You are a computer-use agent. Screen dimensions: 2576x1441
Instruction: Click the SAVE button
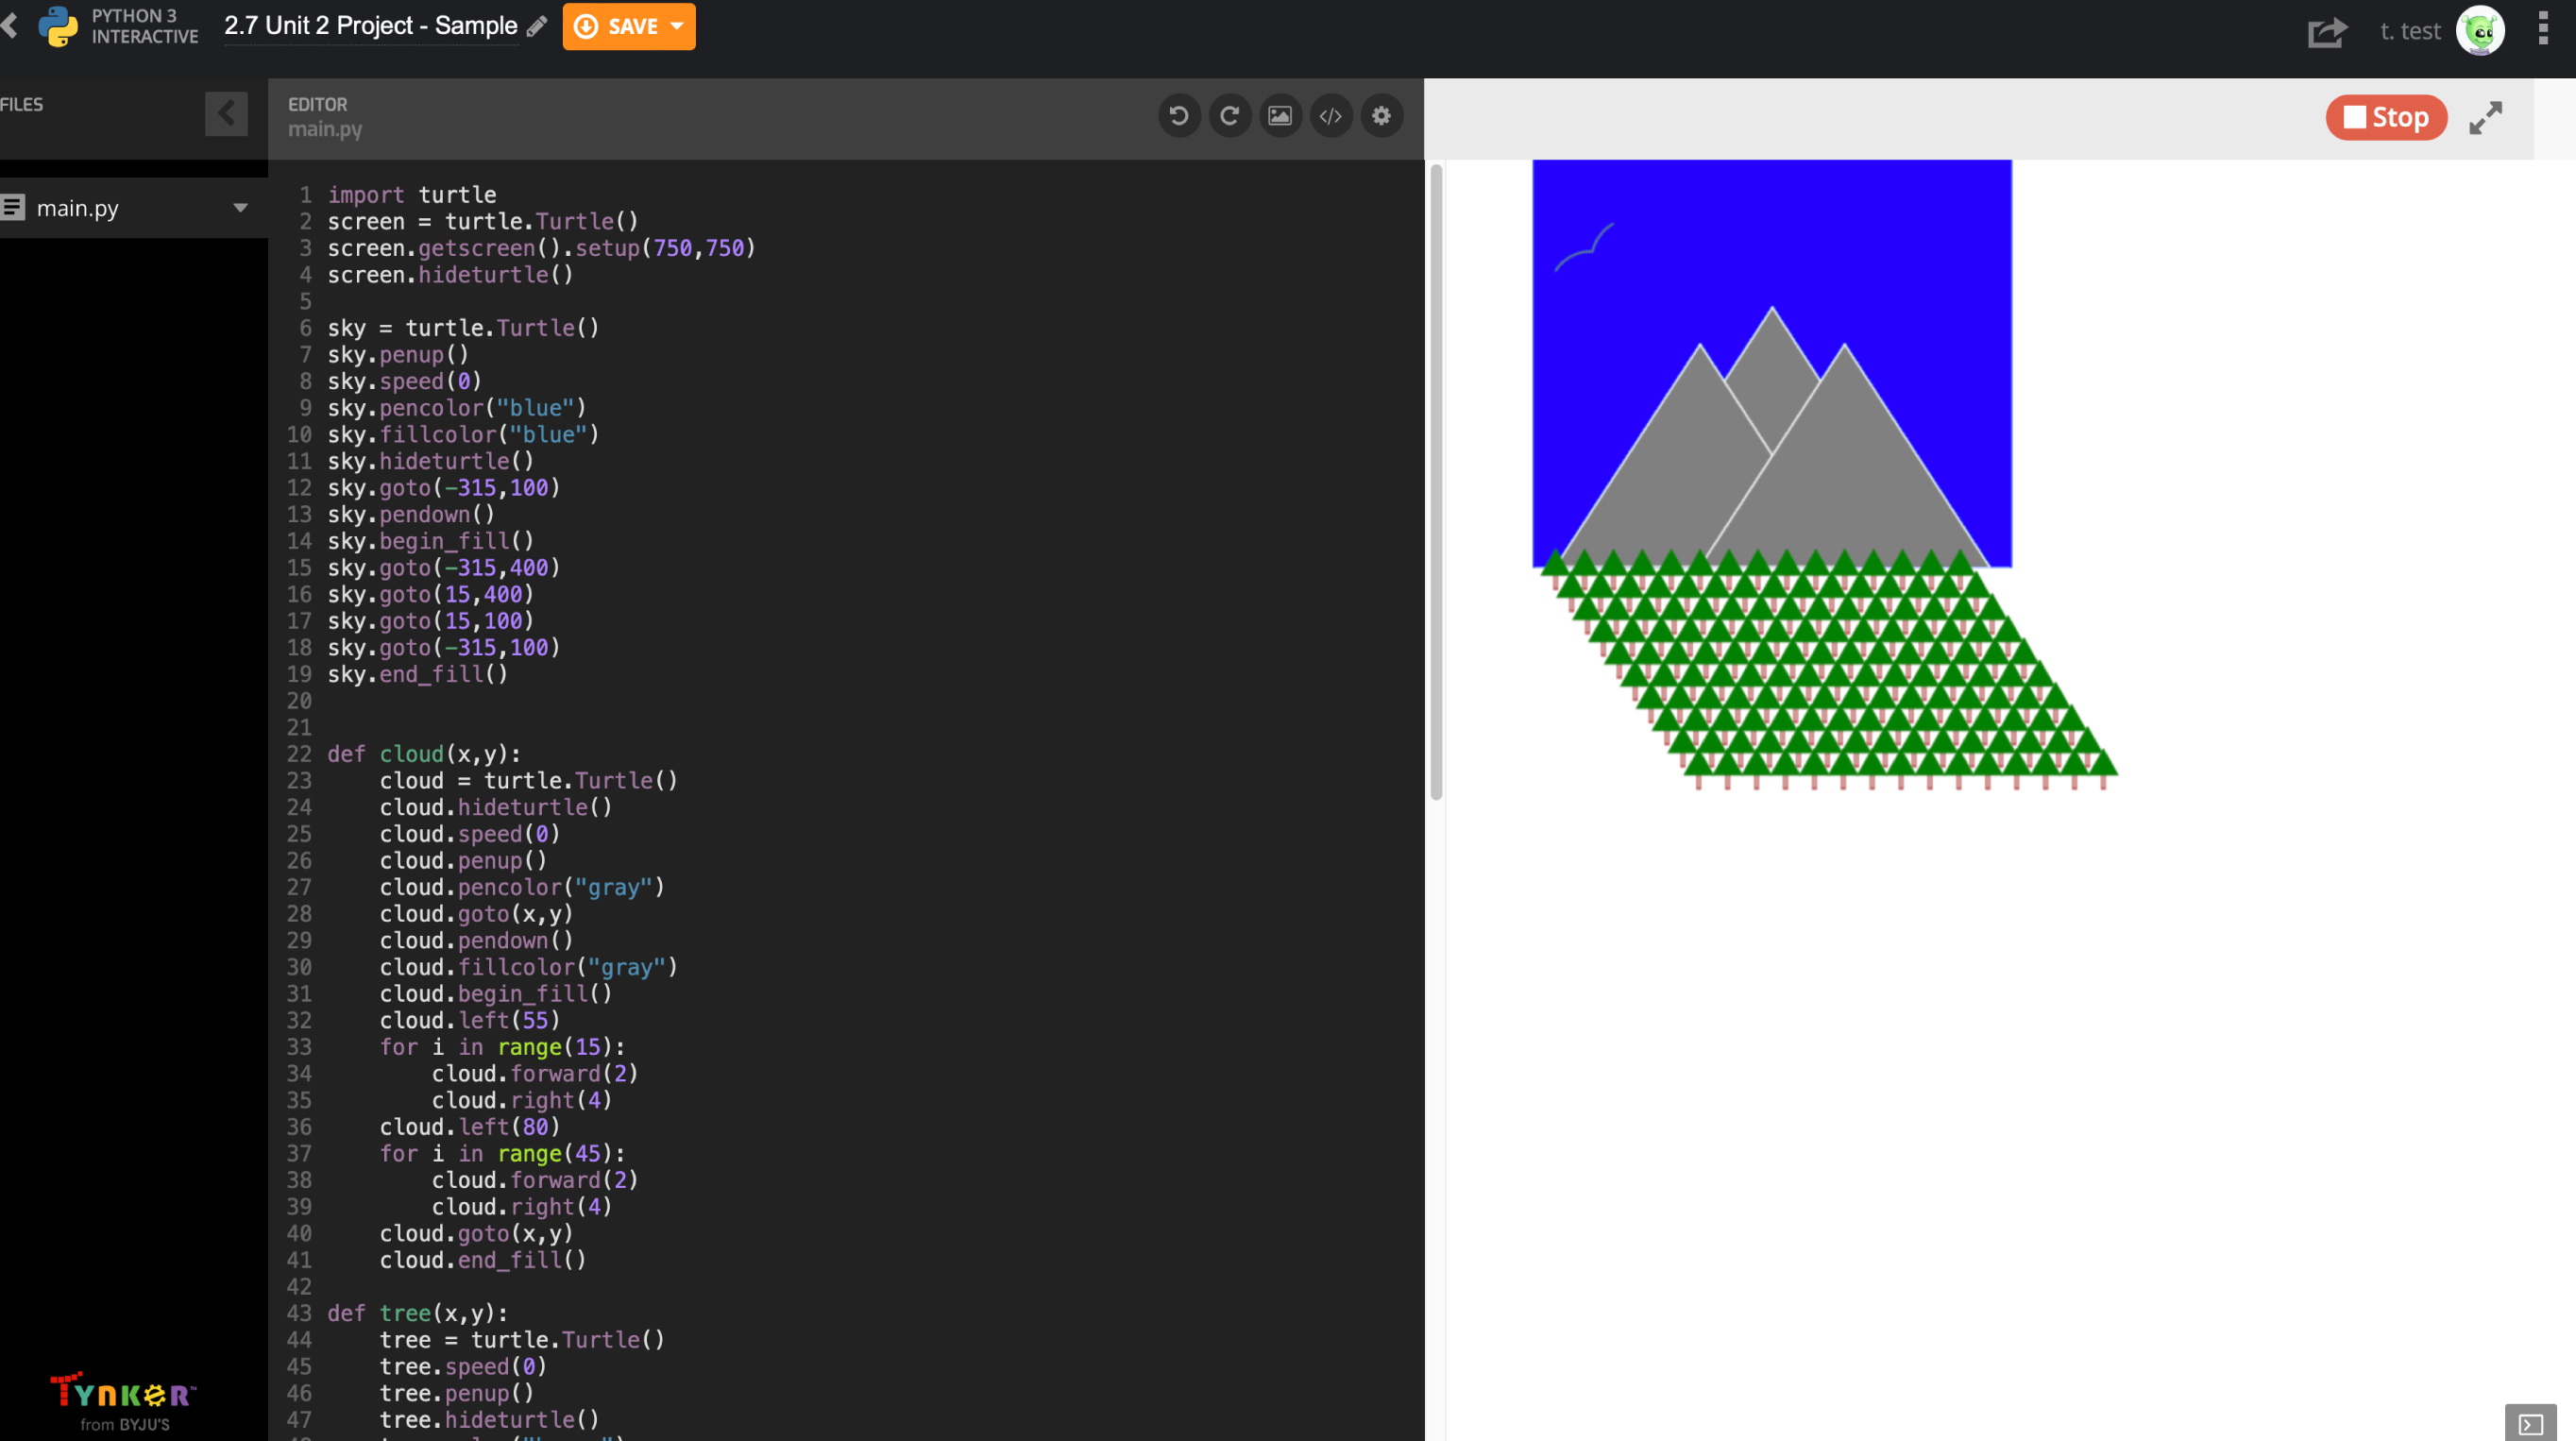click(629, 26)
